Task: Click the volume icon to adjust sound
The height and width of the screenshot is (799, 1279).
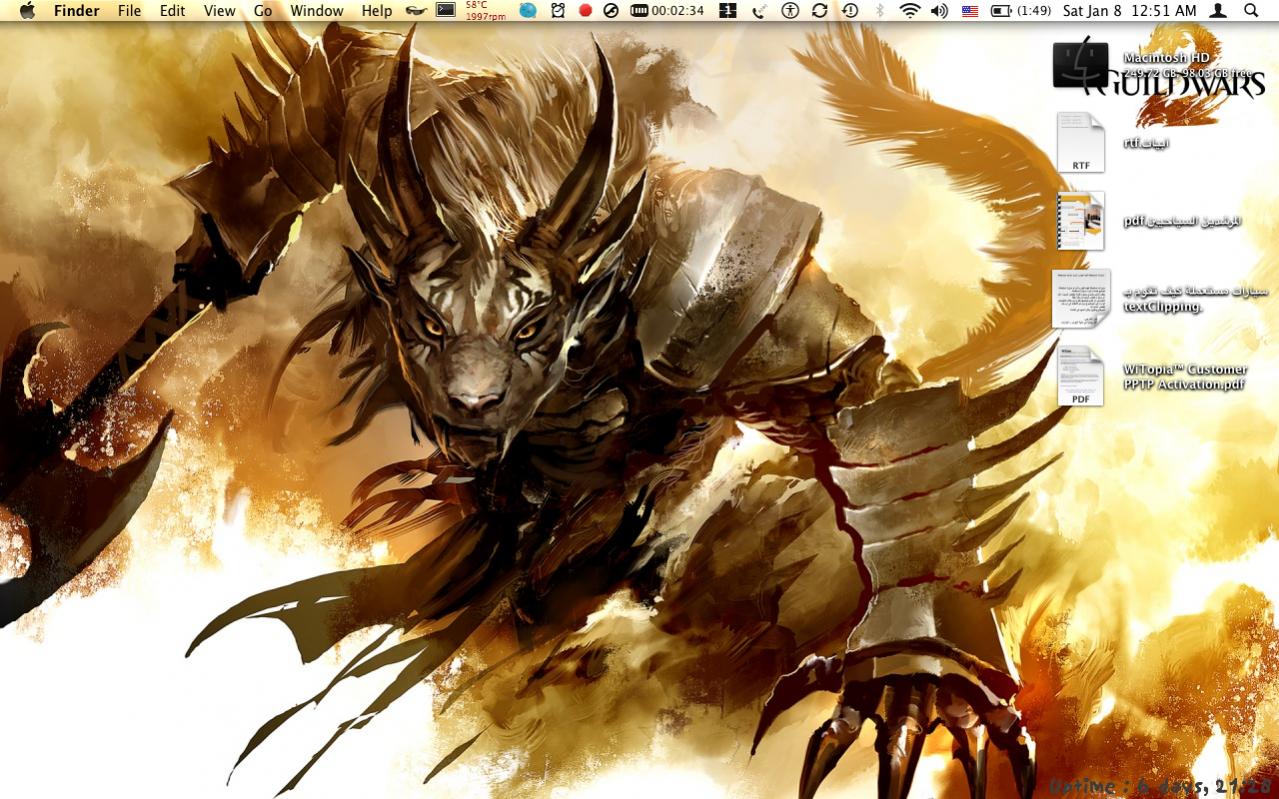Action: point(938,11)
